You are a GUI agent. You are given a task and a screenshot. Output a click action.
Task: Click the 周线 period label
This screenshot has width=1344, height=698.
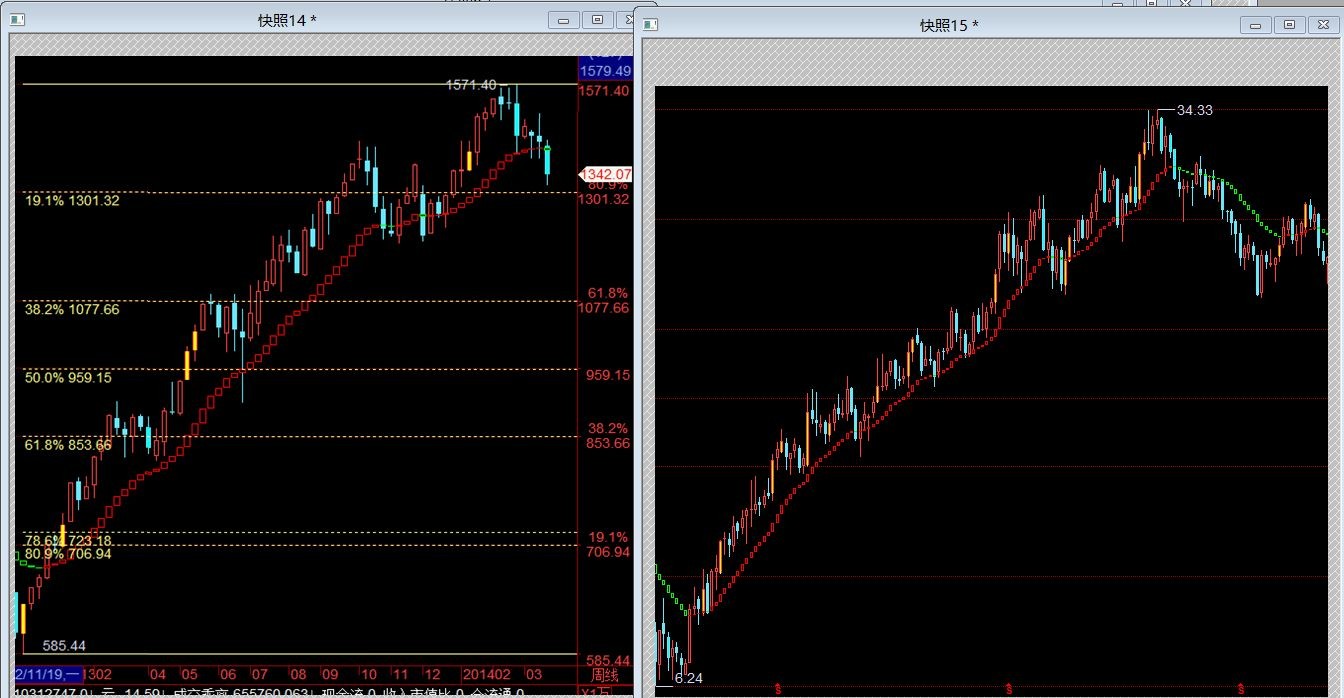tap(606, 675)
